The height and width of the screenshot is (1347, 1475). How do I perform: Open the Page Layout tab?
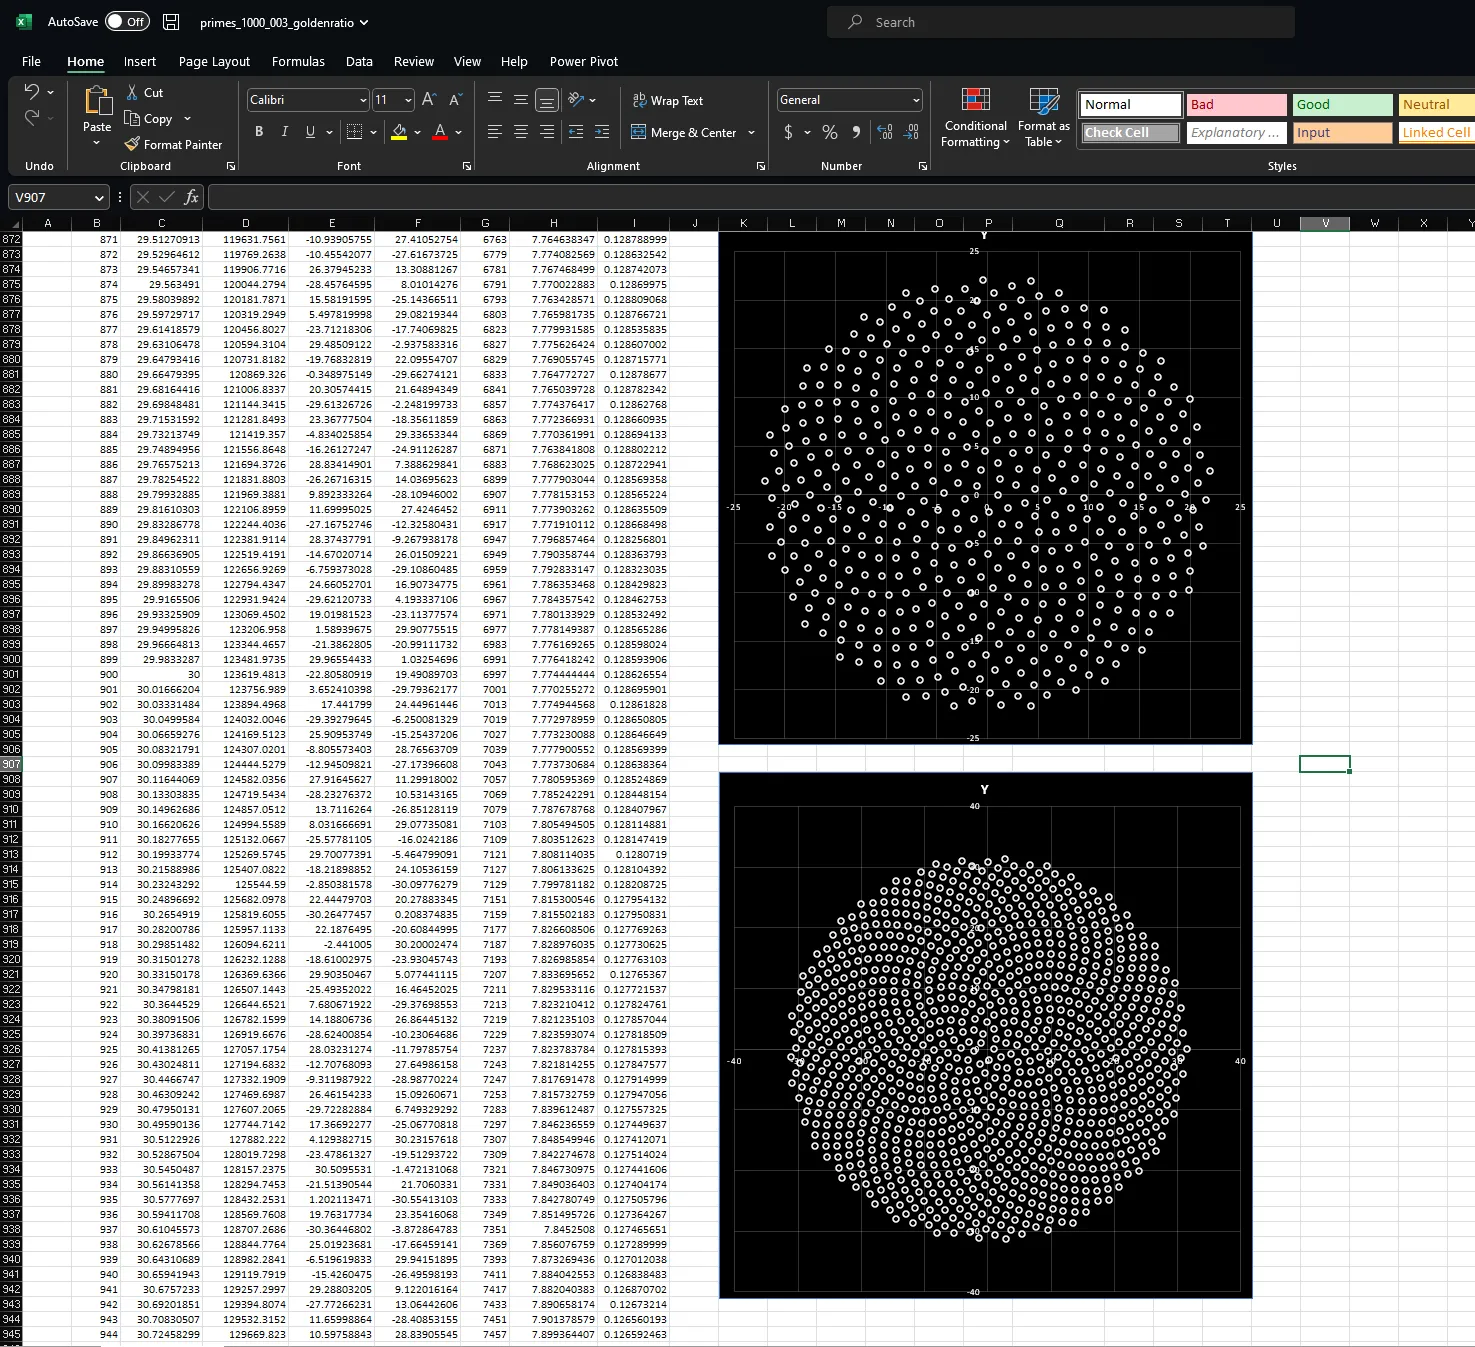(214, 61)
